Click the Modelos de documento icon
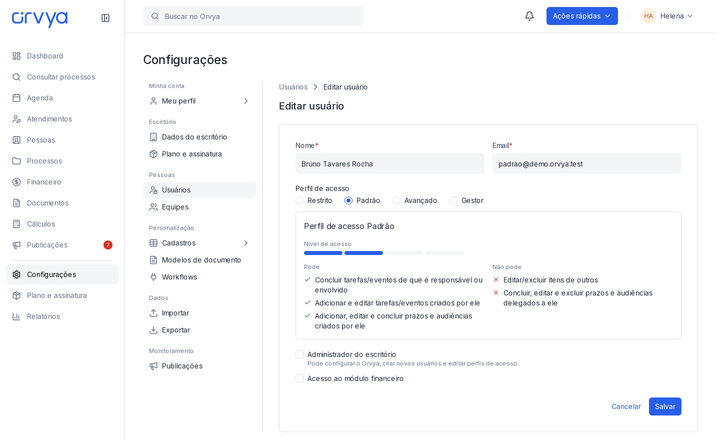This screenshot has height=440, width=720. point(153,260)
